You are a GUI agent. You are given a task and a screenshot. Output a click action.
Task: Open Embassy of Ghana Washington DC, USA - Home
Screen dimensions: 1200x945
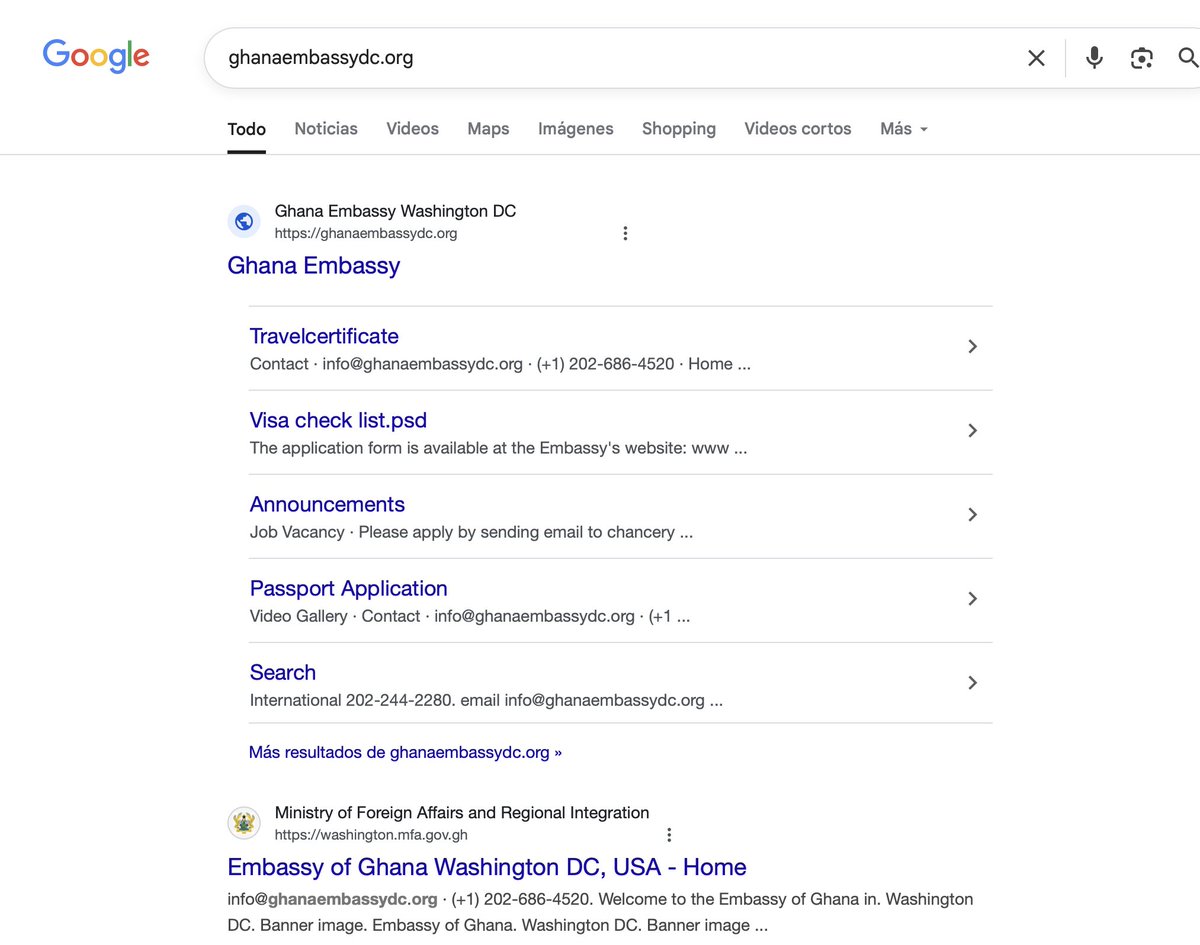pyautogui.click(x=487, y=867)
